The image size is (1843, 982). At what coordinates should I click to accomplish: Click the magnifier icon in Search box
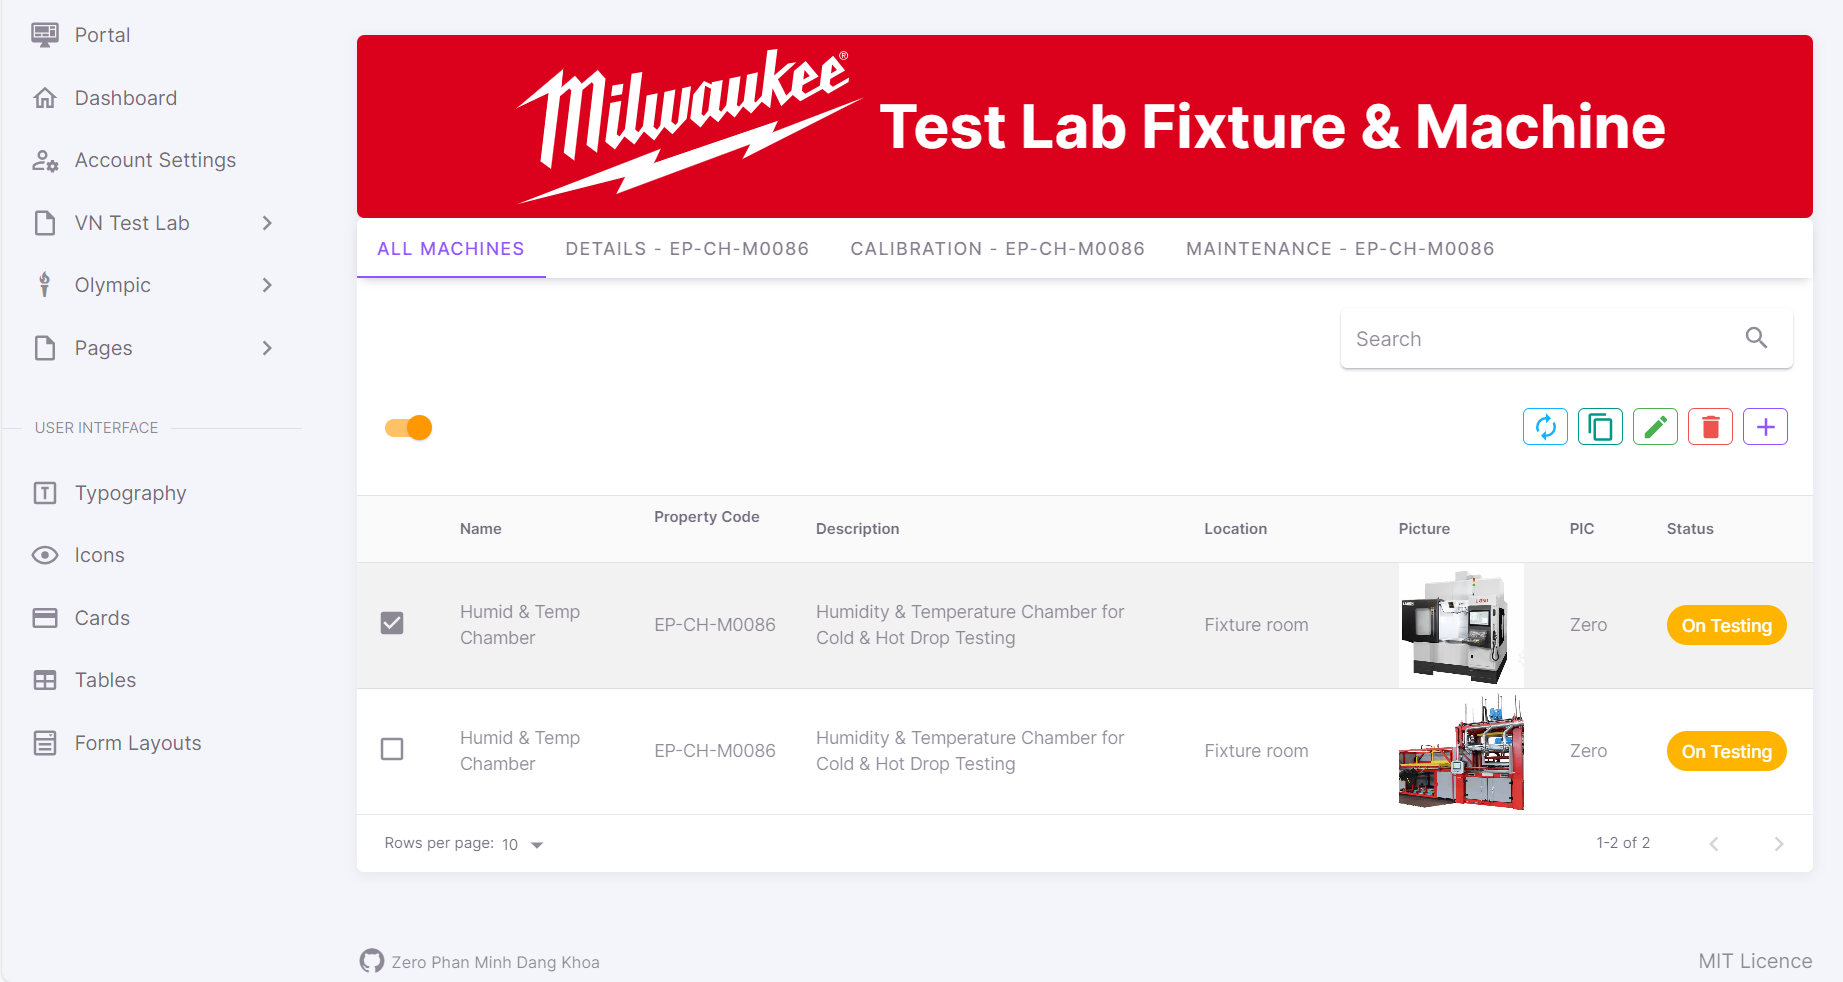click(1756, 338)
